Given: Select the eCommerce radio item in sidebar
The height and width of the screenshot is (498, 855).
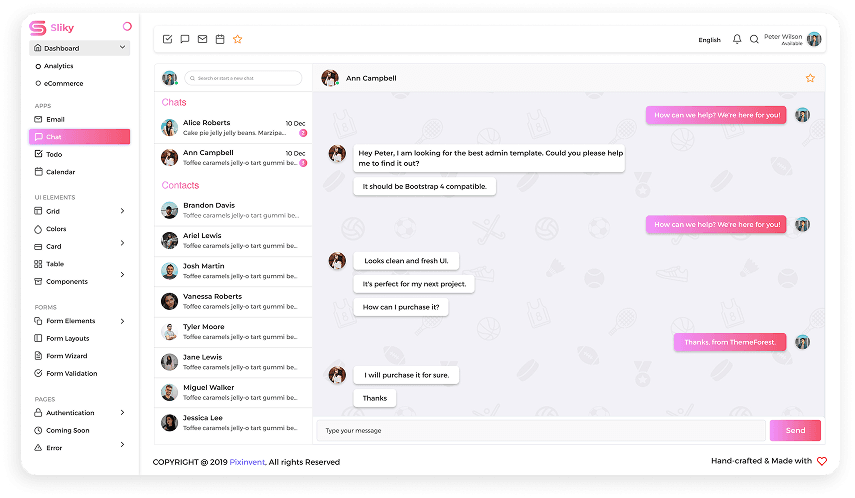Looking at the screenshot, I should (63, 83).
